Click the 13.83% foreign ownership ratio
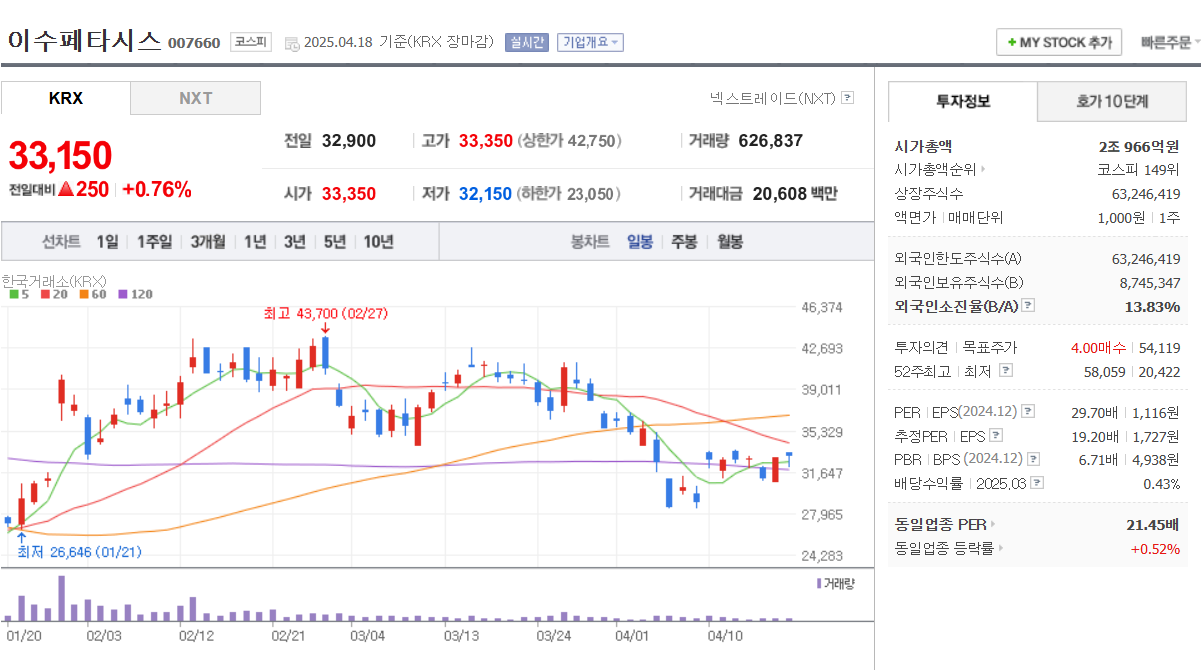1202x670 pixels. tap(1152, 306)
